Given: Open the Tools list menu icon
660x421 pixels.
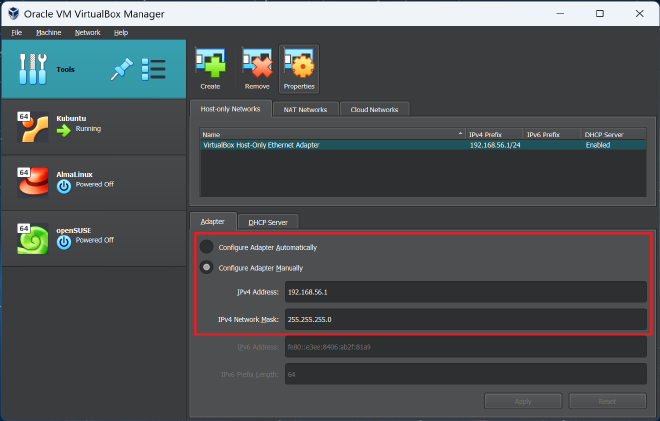Looking at the screenshot, I should pos(153,69).
